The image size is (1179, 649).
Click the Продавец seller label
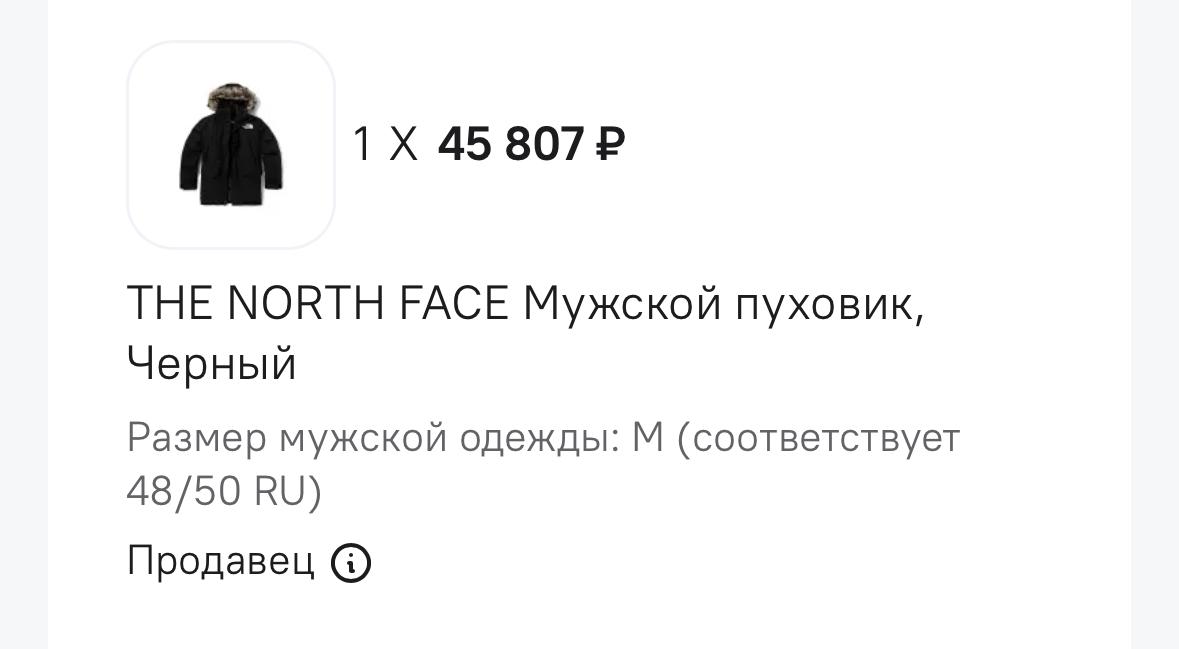(220, 561)
